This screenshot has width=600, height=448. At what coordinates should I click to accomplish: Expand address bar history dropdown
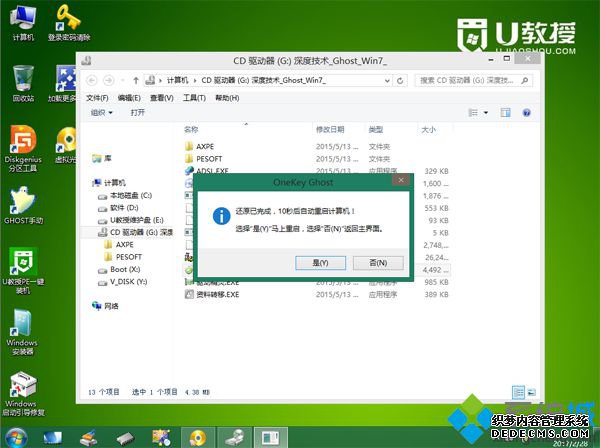tap(387, 81)
